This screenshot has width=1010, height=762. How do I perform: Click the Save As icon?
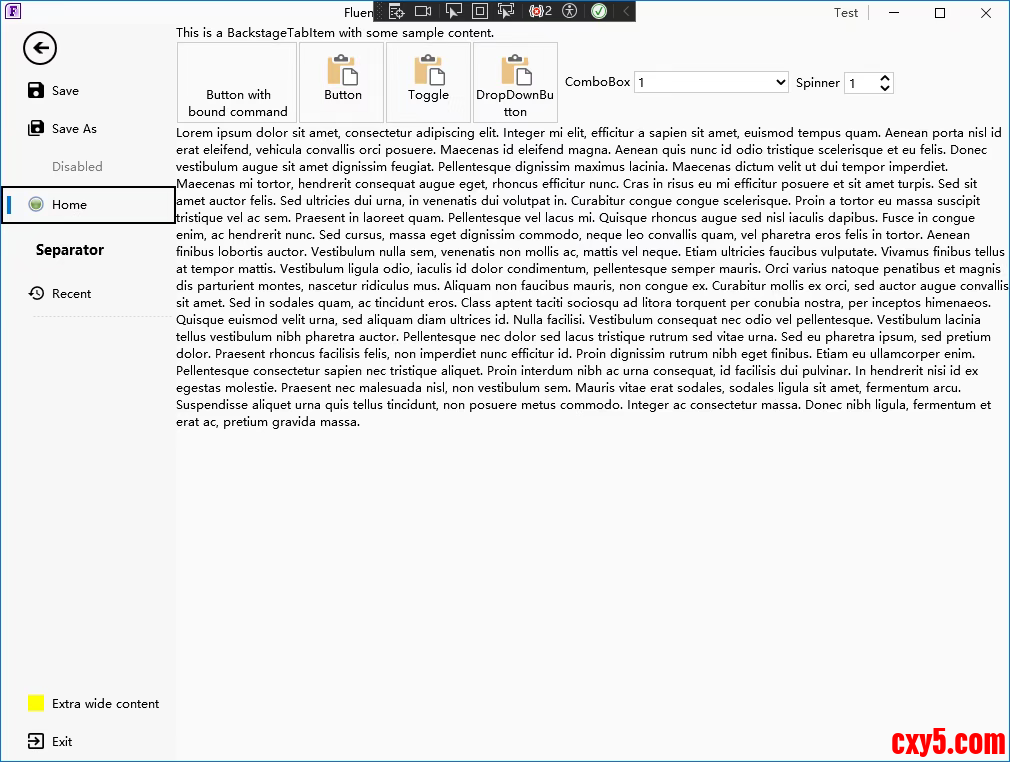point(36,128)
